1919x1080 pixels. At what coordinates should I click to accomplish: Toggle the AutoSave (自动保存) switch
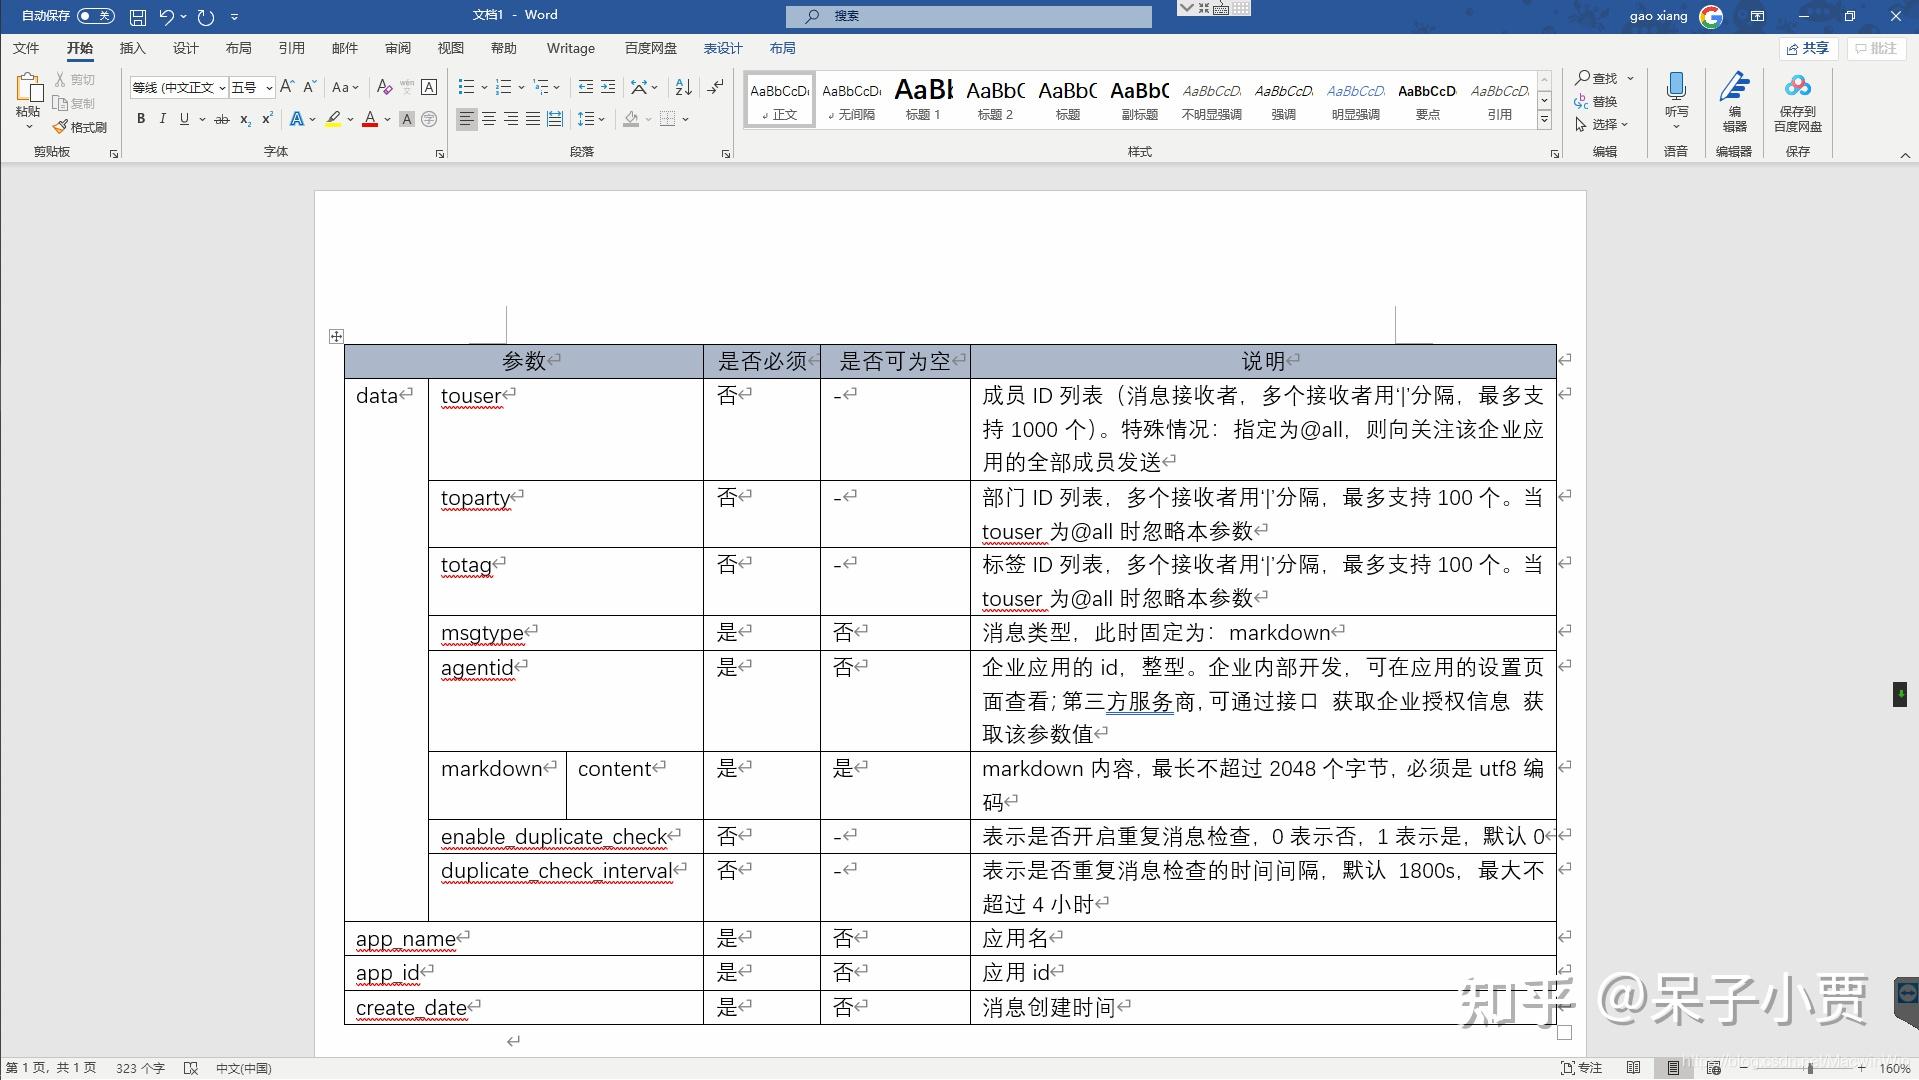(x=95, y=16)
